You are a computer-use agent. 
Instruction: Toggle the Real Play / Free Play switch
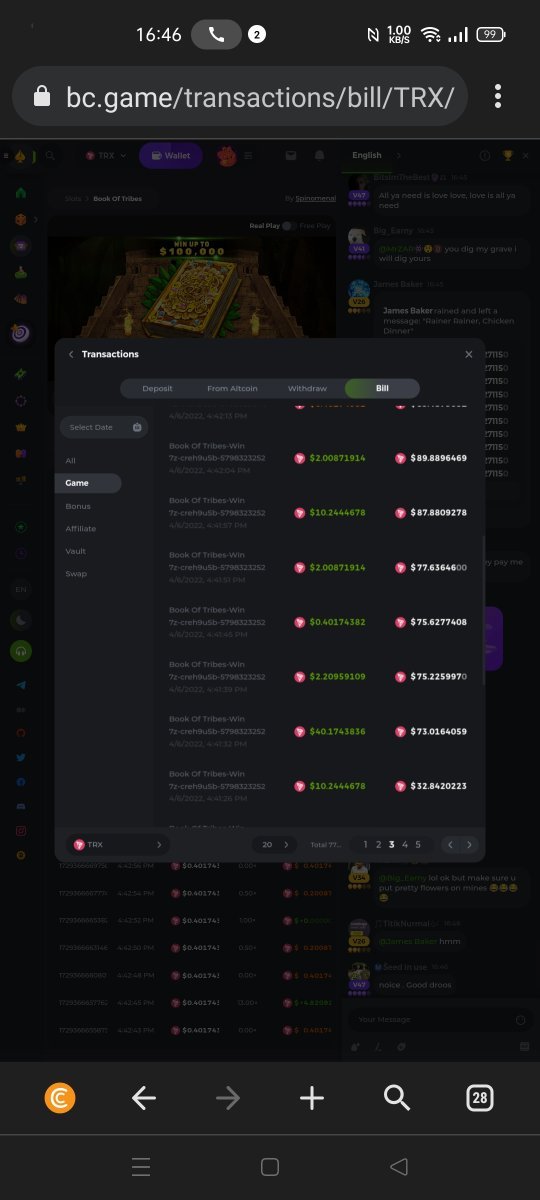(x=288, y=226)
